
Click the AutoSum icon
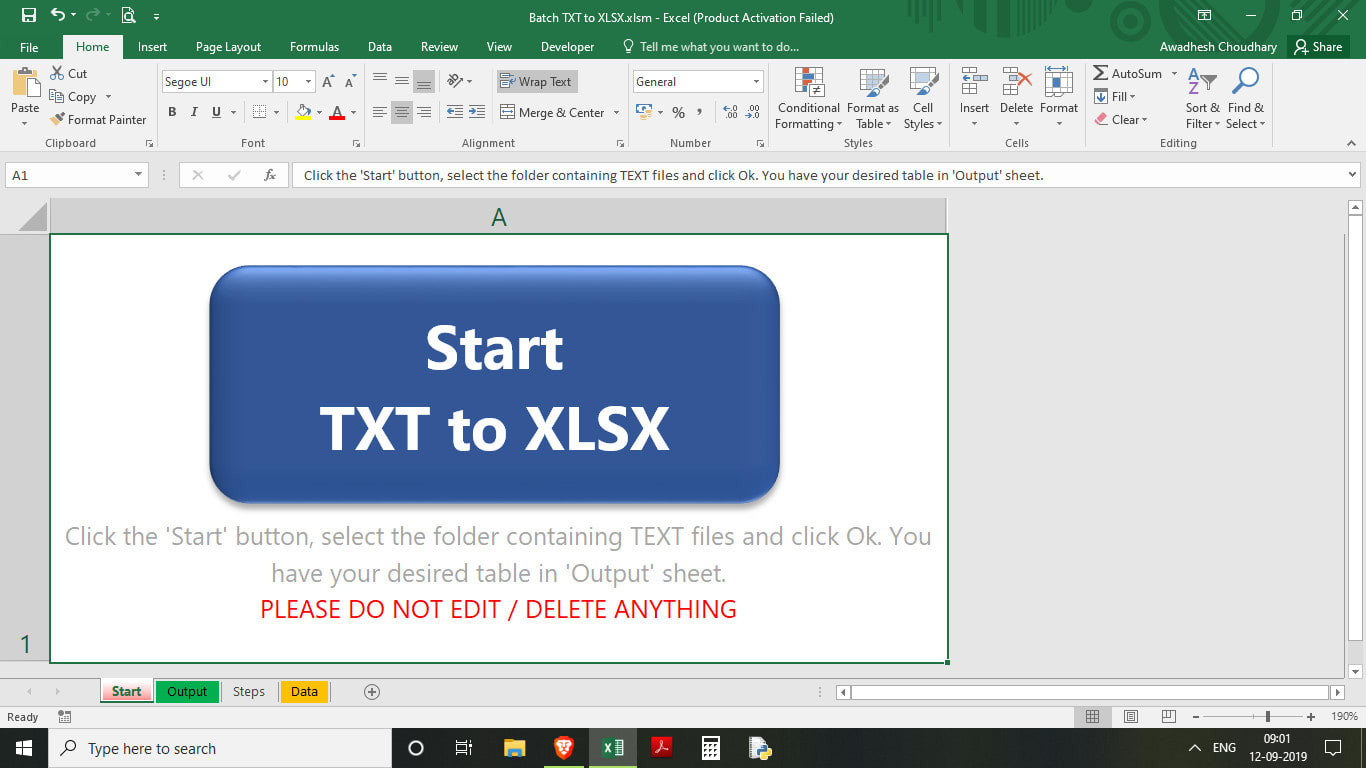click(x=1101, y=74)
